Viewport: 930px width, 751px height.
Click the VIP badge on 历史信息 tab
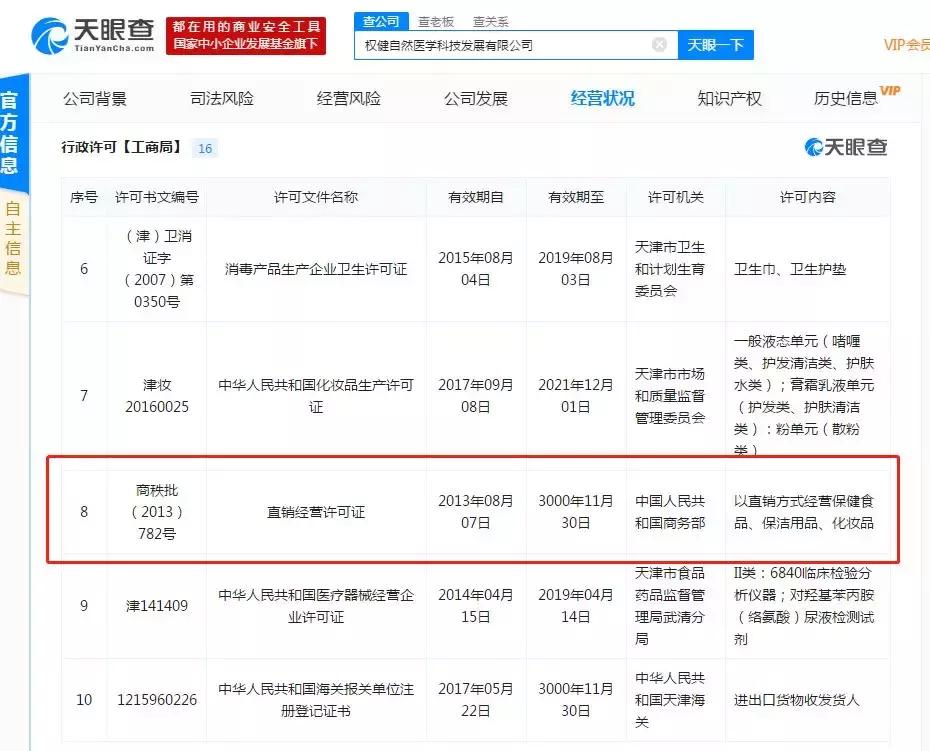pos(891,90)
